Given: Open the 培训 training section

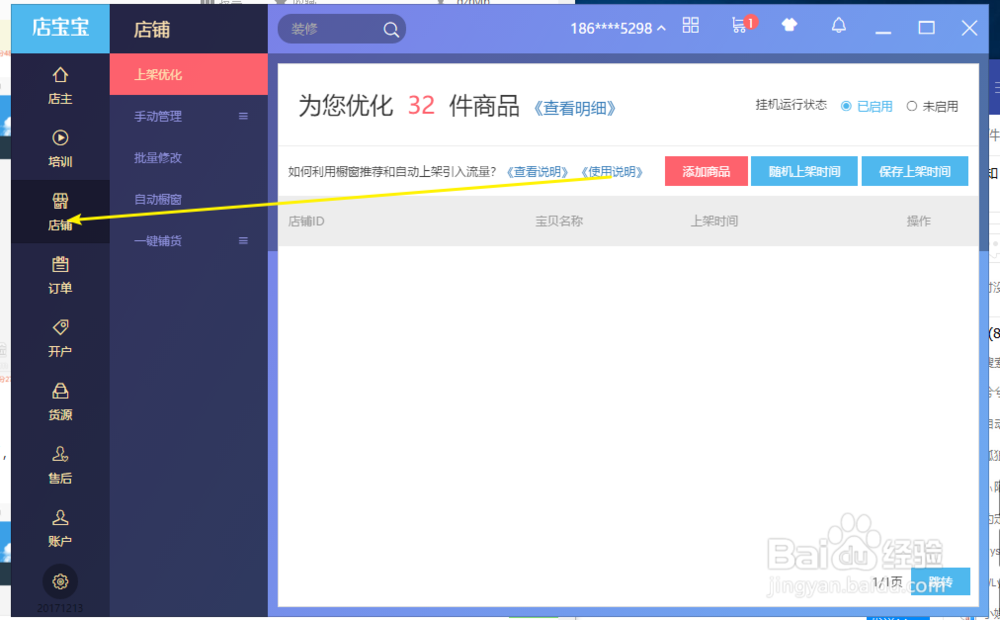Looking at the screenshot, I should (x=60, y=148).
